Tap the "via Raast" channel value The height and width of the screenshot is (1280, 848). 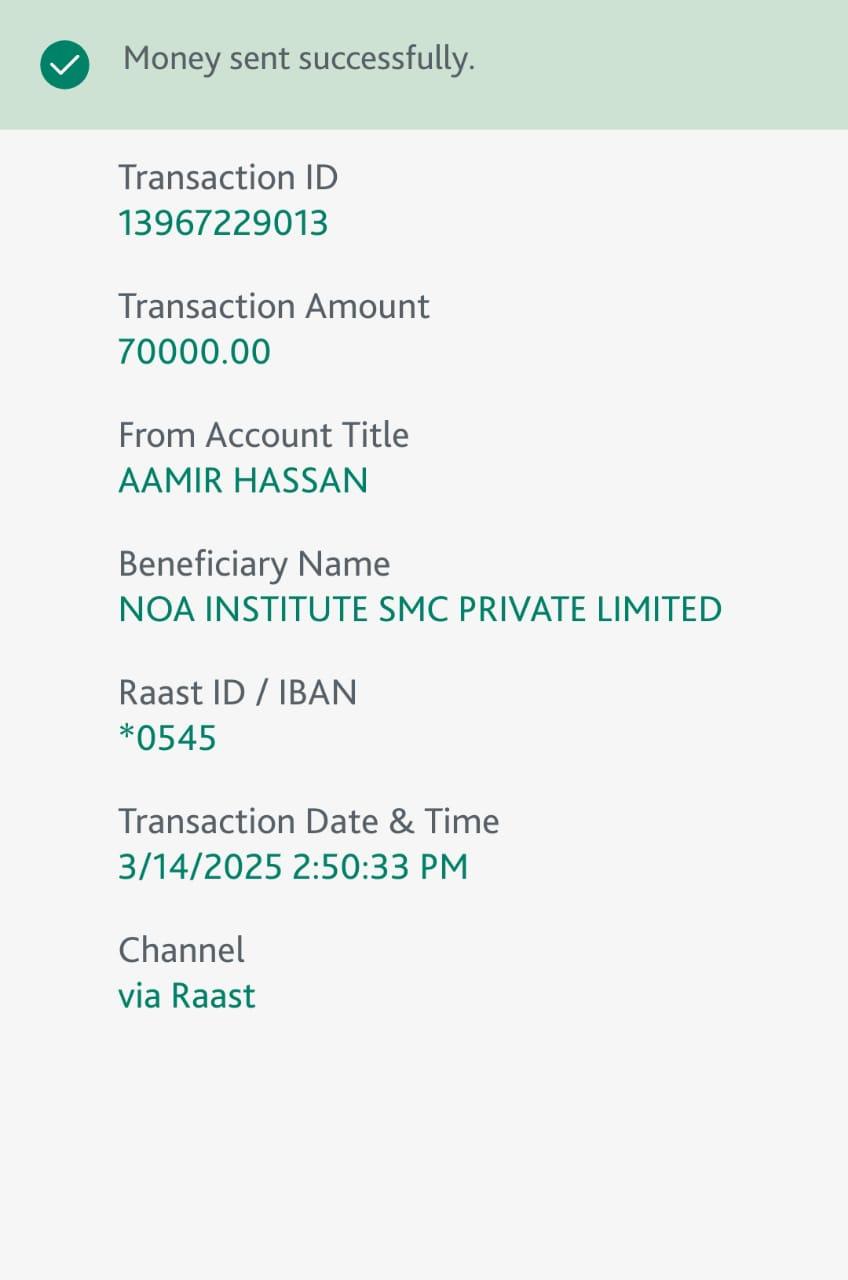pyautogui.click(x=187, y=996)
